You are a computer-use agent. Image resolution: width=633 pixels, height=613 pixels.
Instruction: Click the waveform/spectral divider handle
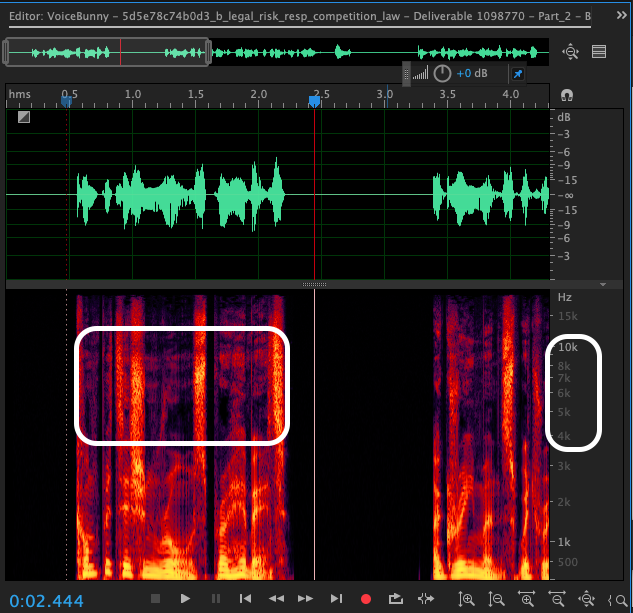314,284
